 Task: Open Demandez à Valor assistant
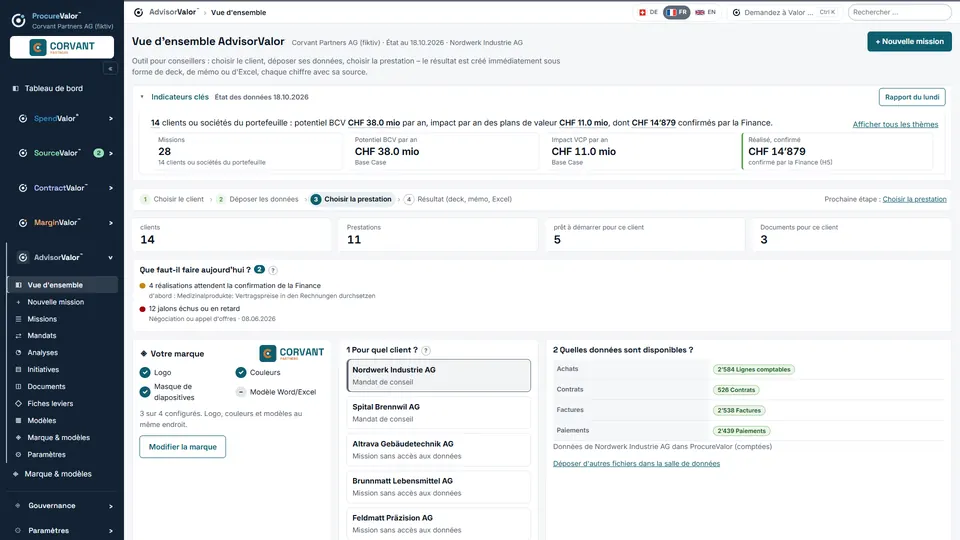point(784,12)
